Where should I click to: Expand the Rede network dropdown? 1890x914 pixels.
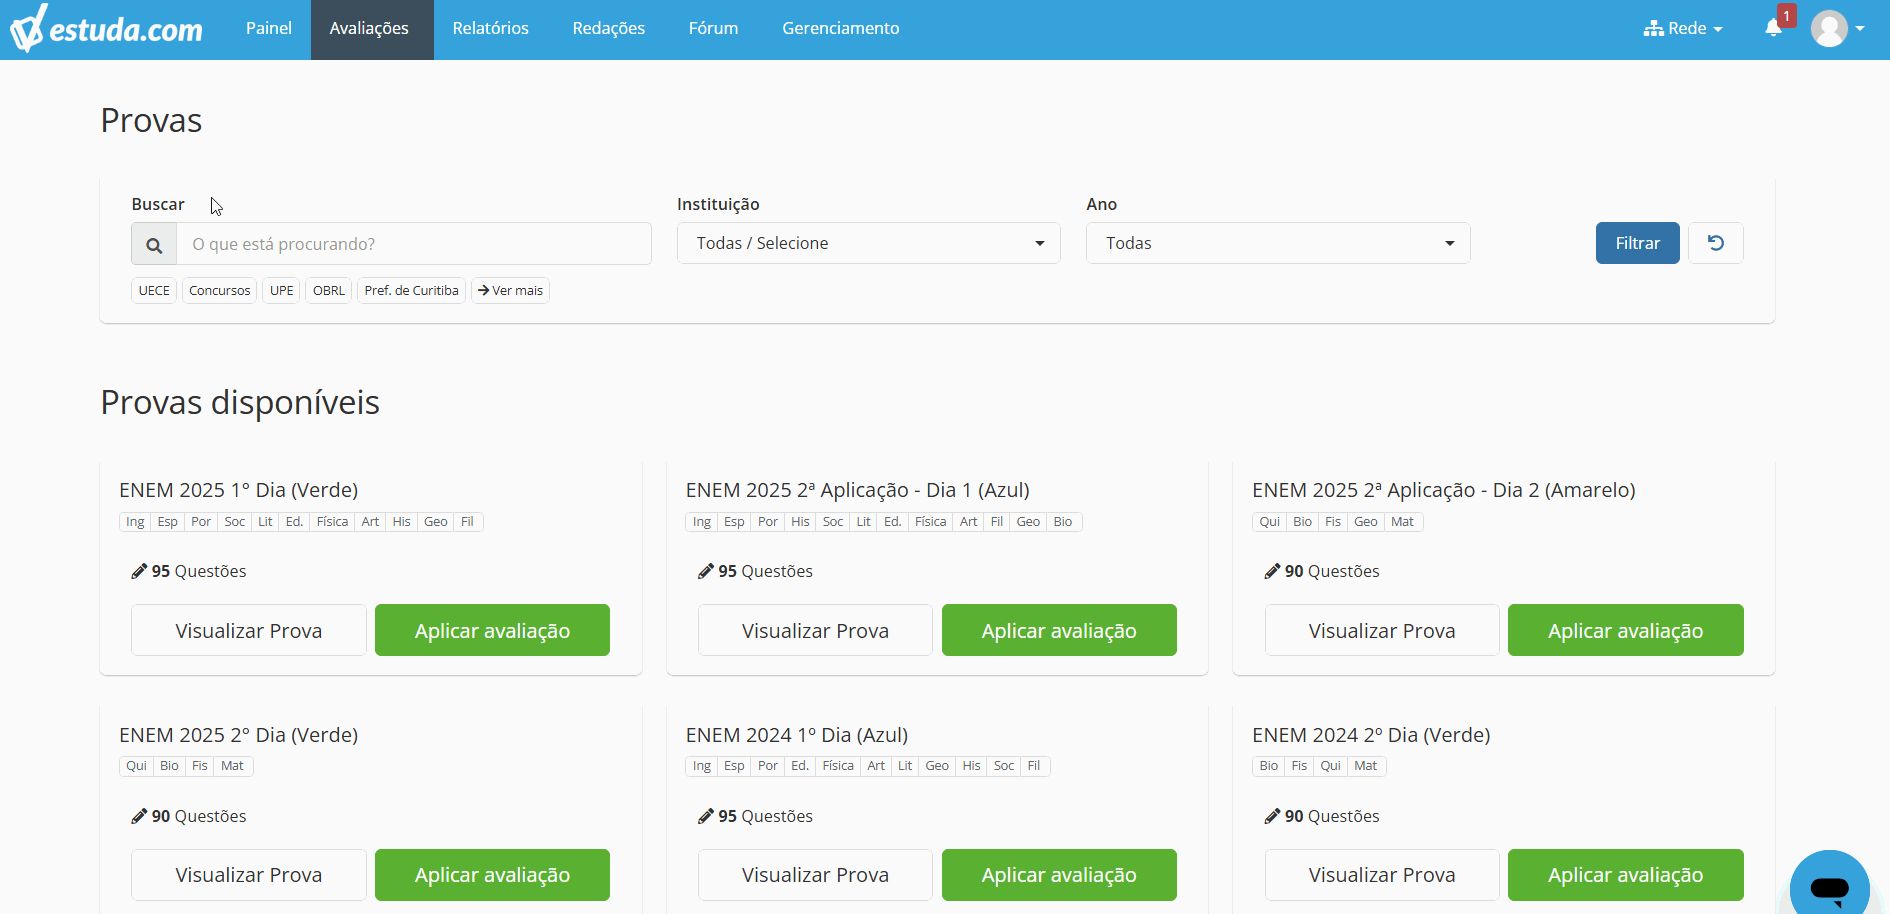[1683, 29]
